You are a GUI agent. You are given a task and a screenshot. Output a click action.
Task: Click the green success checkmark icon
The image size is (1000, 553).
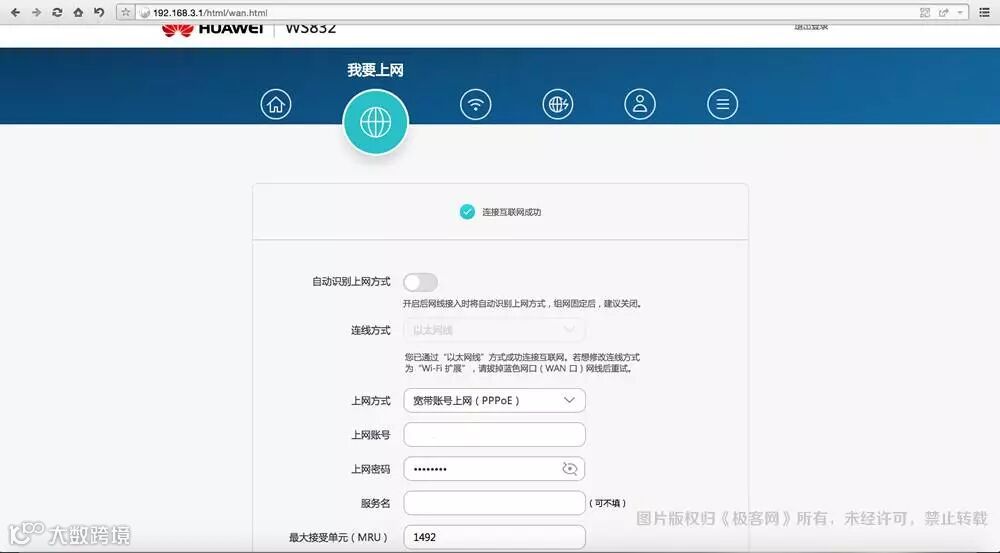[x=467, y=212]
